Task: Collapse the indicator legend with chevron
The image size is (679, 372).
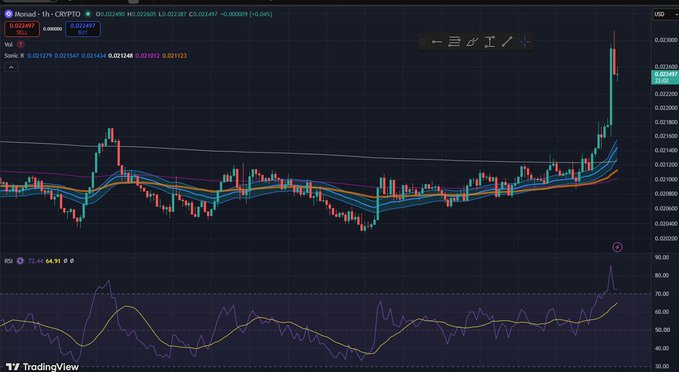Action: pyautogui.click(x=11, y=68)
